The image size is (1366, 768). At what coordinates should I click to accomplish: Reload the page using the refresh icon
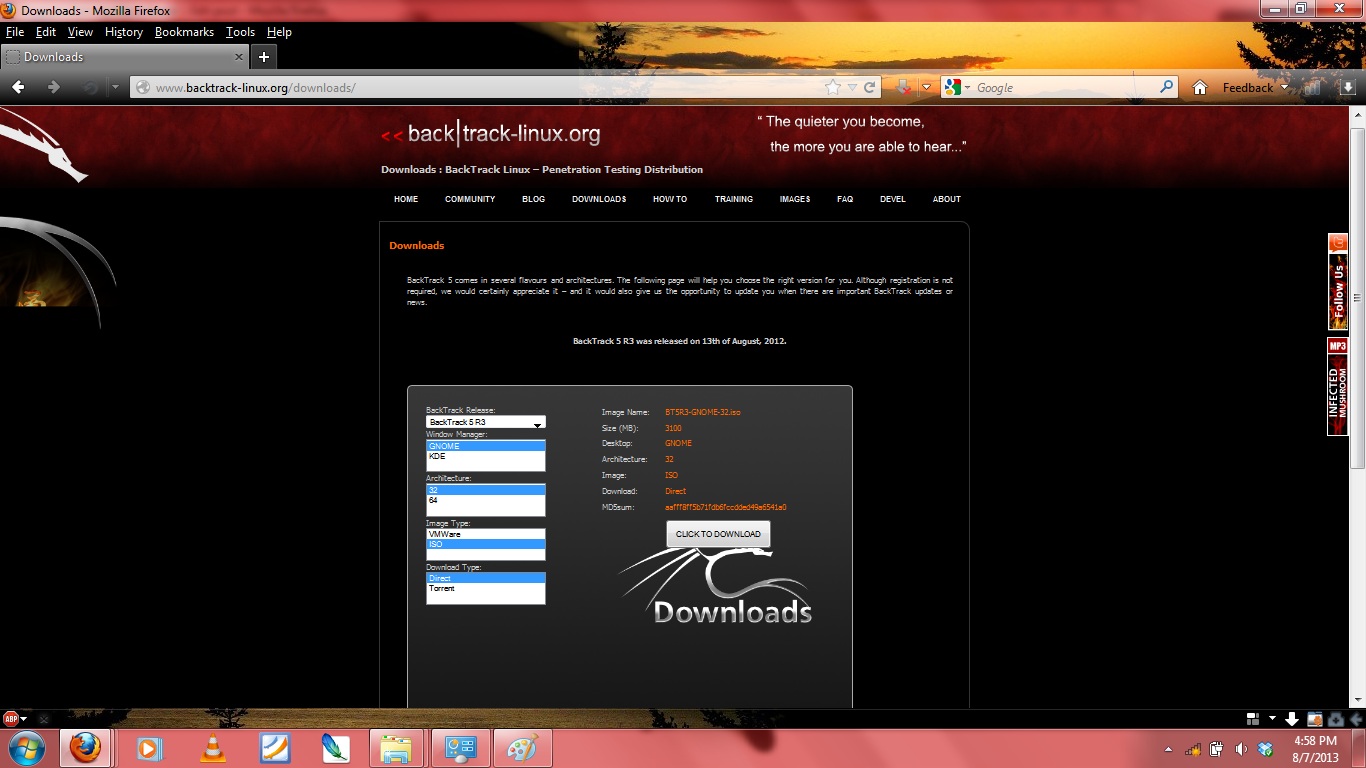870,88
